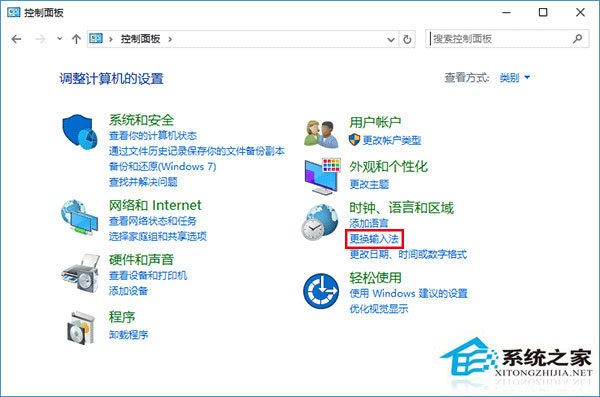
Task: Expand the chevron after 控制面板 breadcrumb
Action: [x=170, y=39]
